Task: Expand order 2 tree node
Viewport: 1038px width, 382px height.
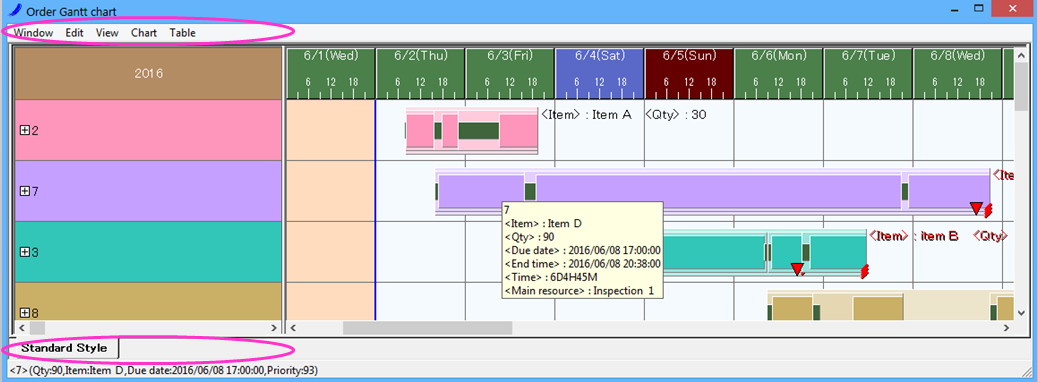Action: click(x=25, y=130)
